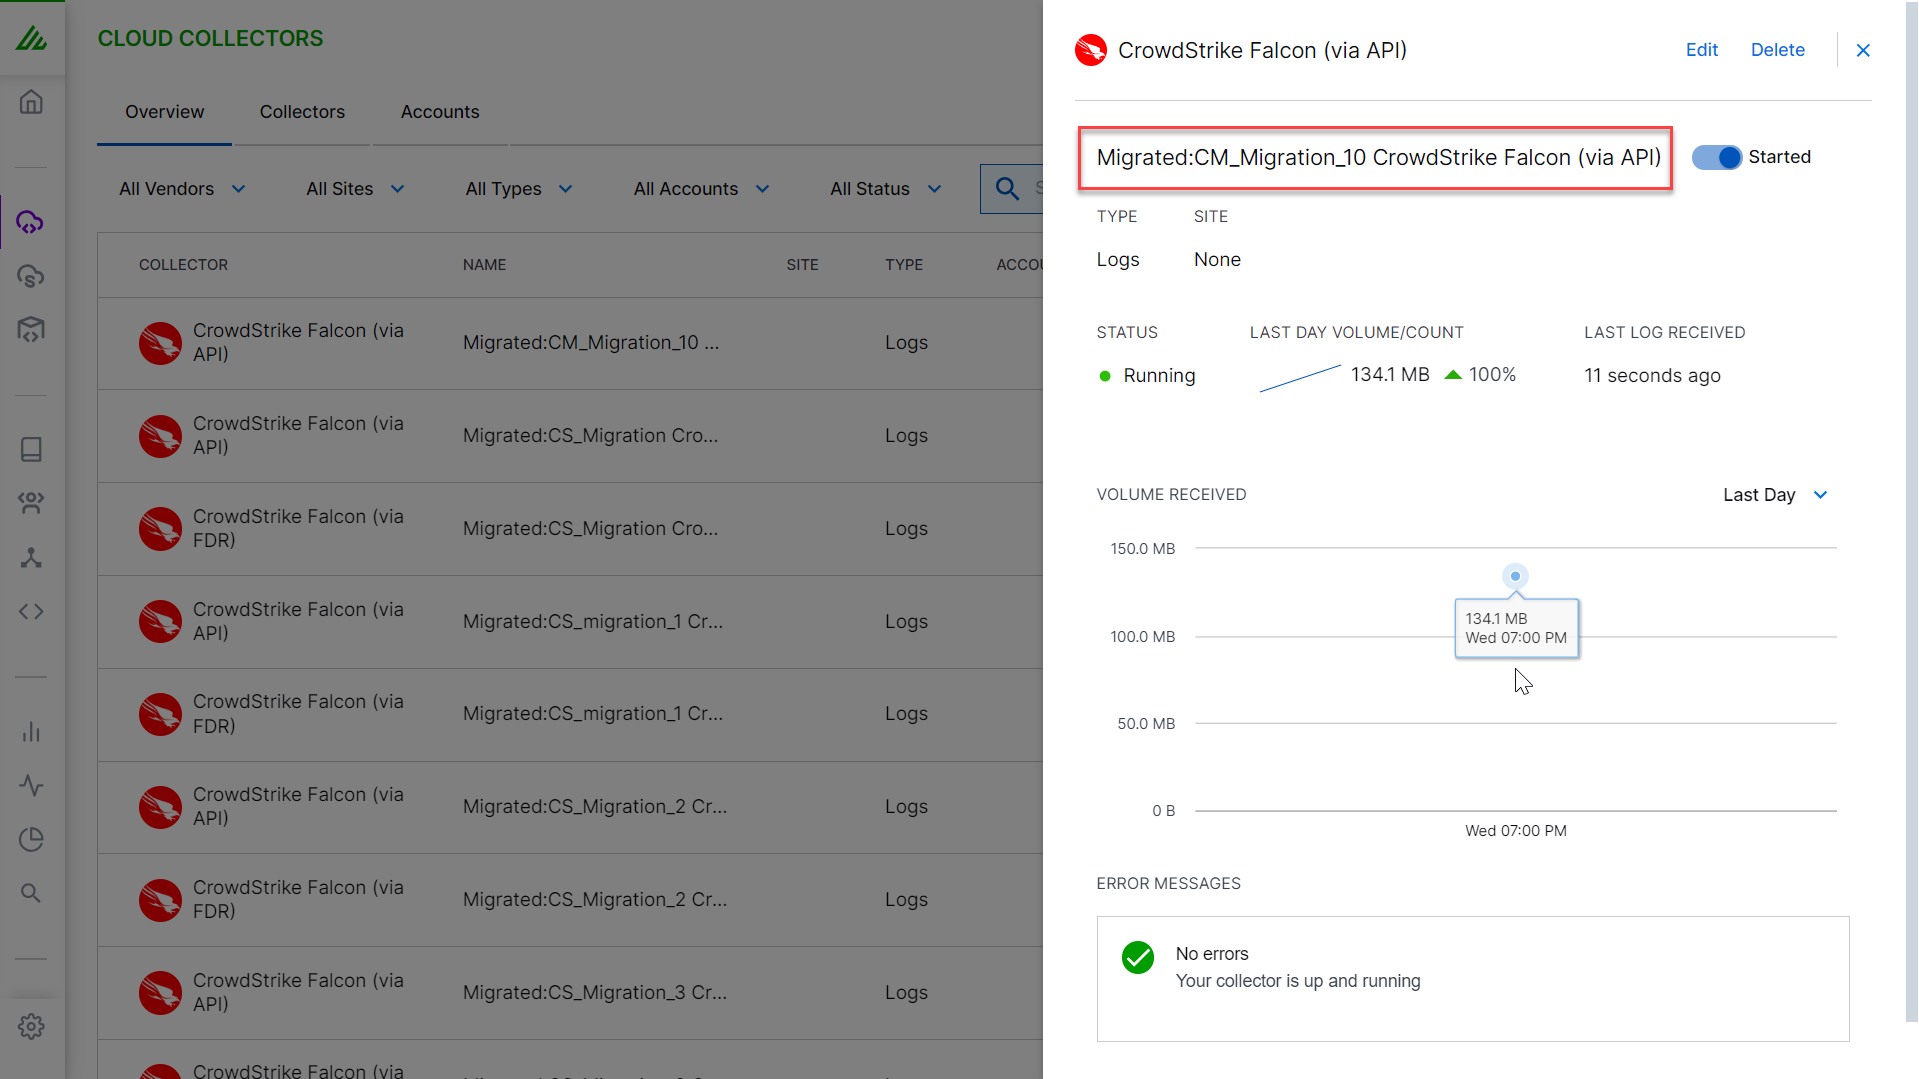Click the Name column header

[484, 265]
